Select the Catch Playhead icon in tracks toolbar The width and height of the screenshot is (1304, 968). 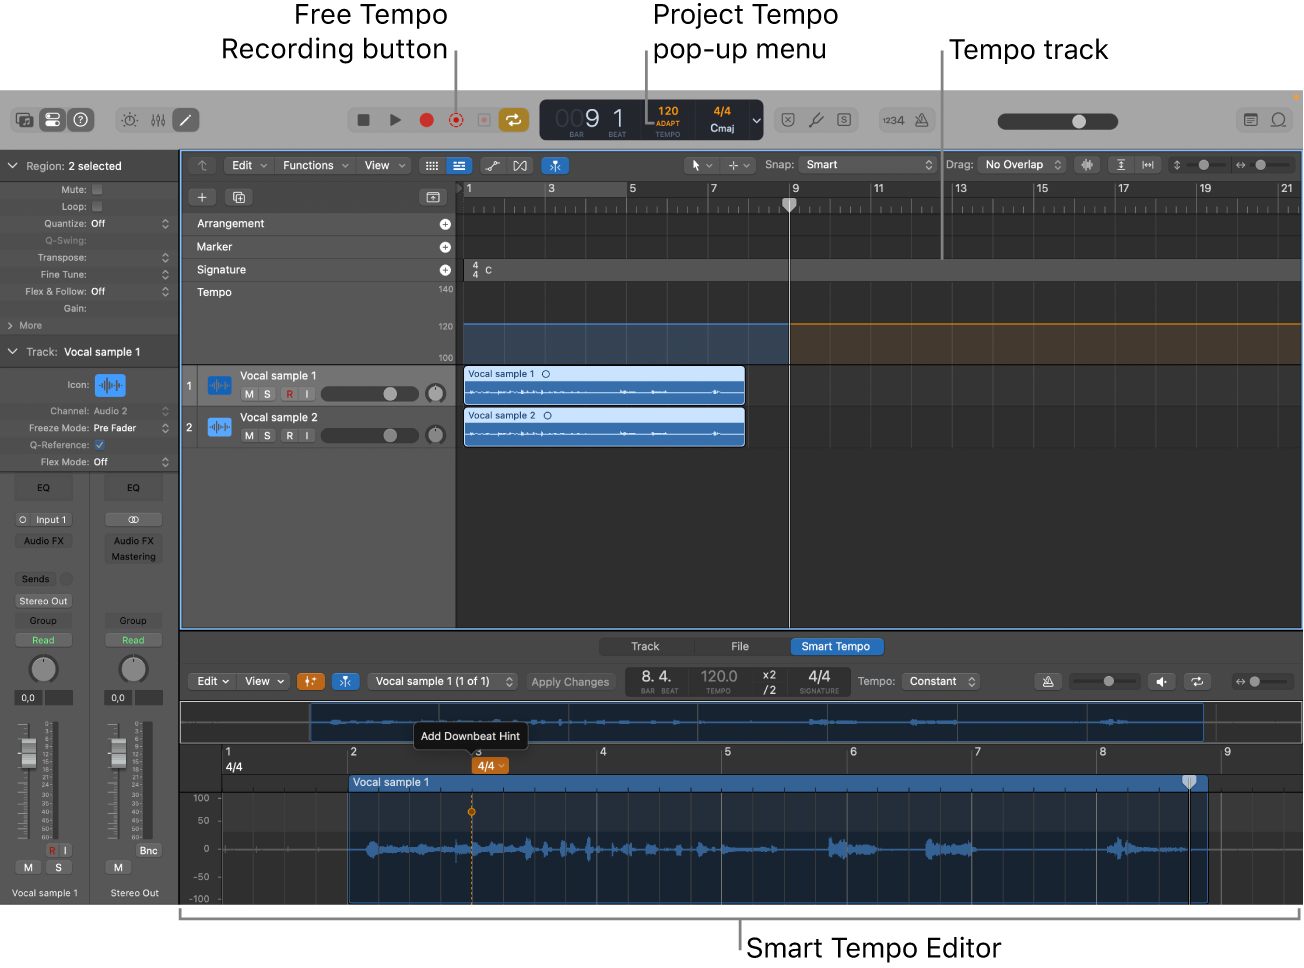(x=556, y=165)
